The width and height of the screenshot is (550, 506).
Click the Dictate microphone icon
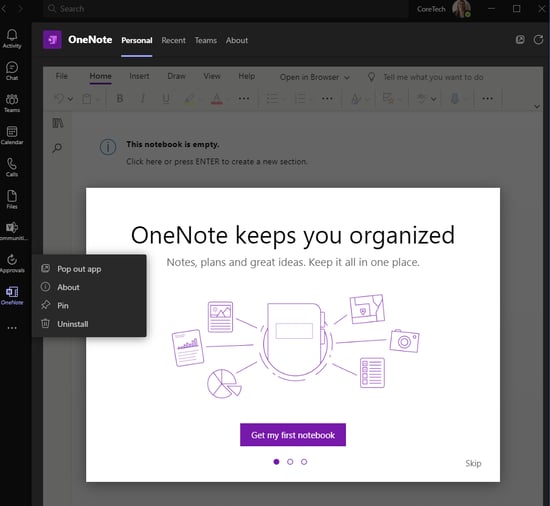pyautogui.click(x=455, y=99)
